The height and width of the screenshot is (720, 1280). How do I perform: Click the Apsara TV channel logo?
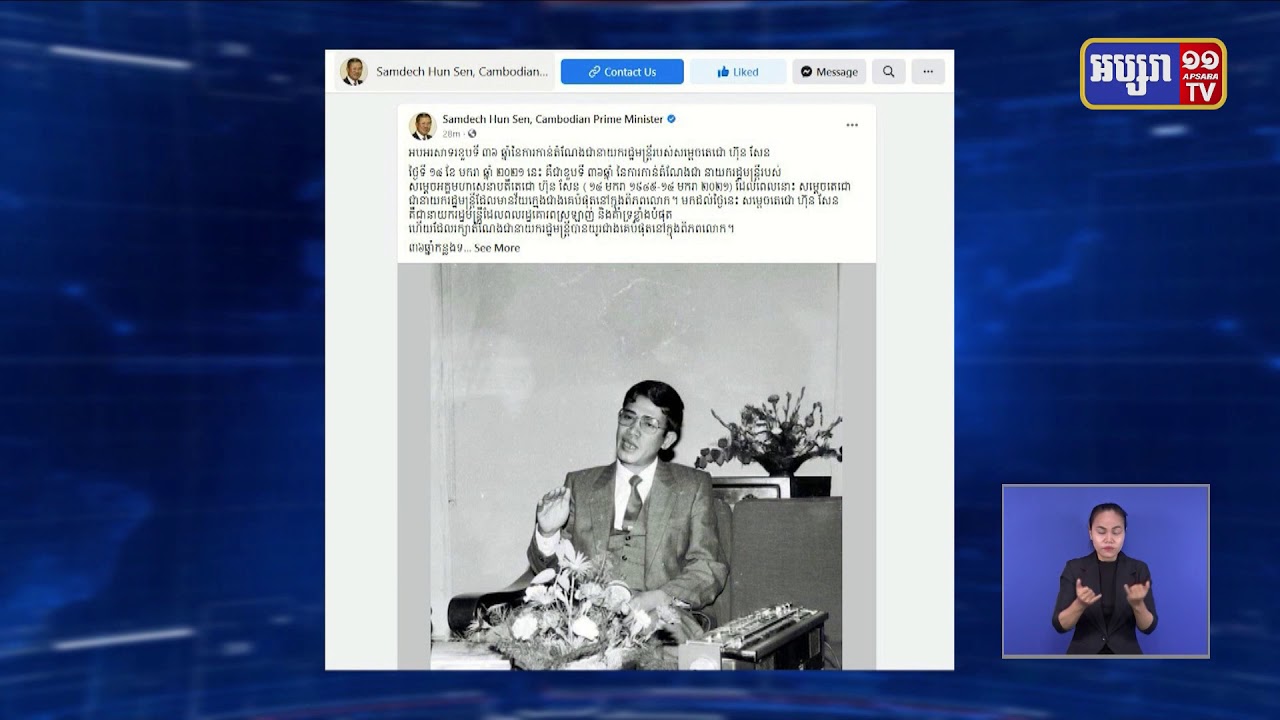click(x=1153, y=74)
